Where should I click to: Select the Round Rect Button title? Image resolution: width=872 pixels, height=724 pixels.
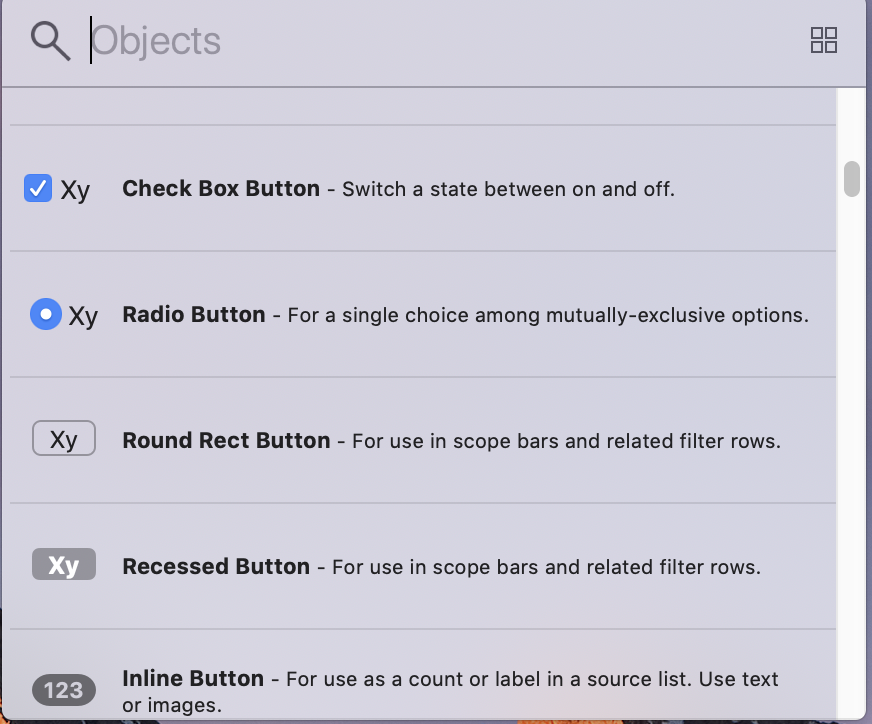coord(226,440)
